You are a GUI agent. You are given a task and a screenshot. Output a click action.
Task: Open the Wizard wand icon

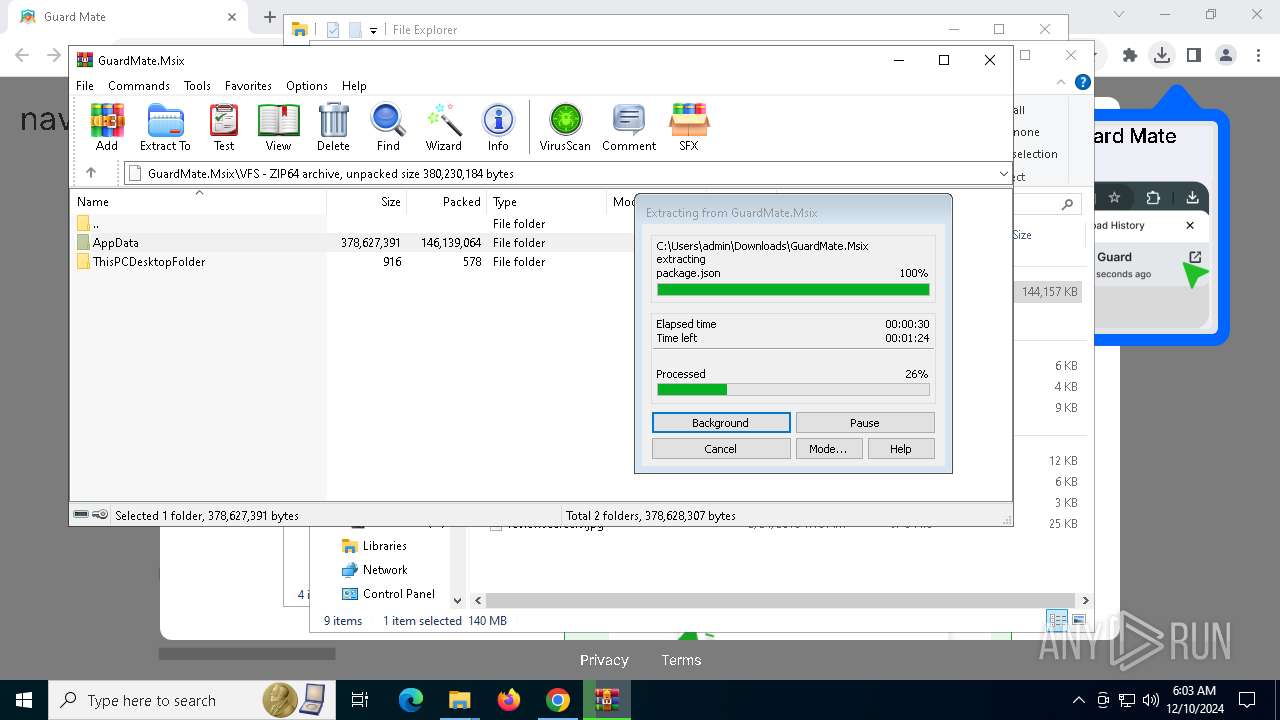(x=444, y=127)
